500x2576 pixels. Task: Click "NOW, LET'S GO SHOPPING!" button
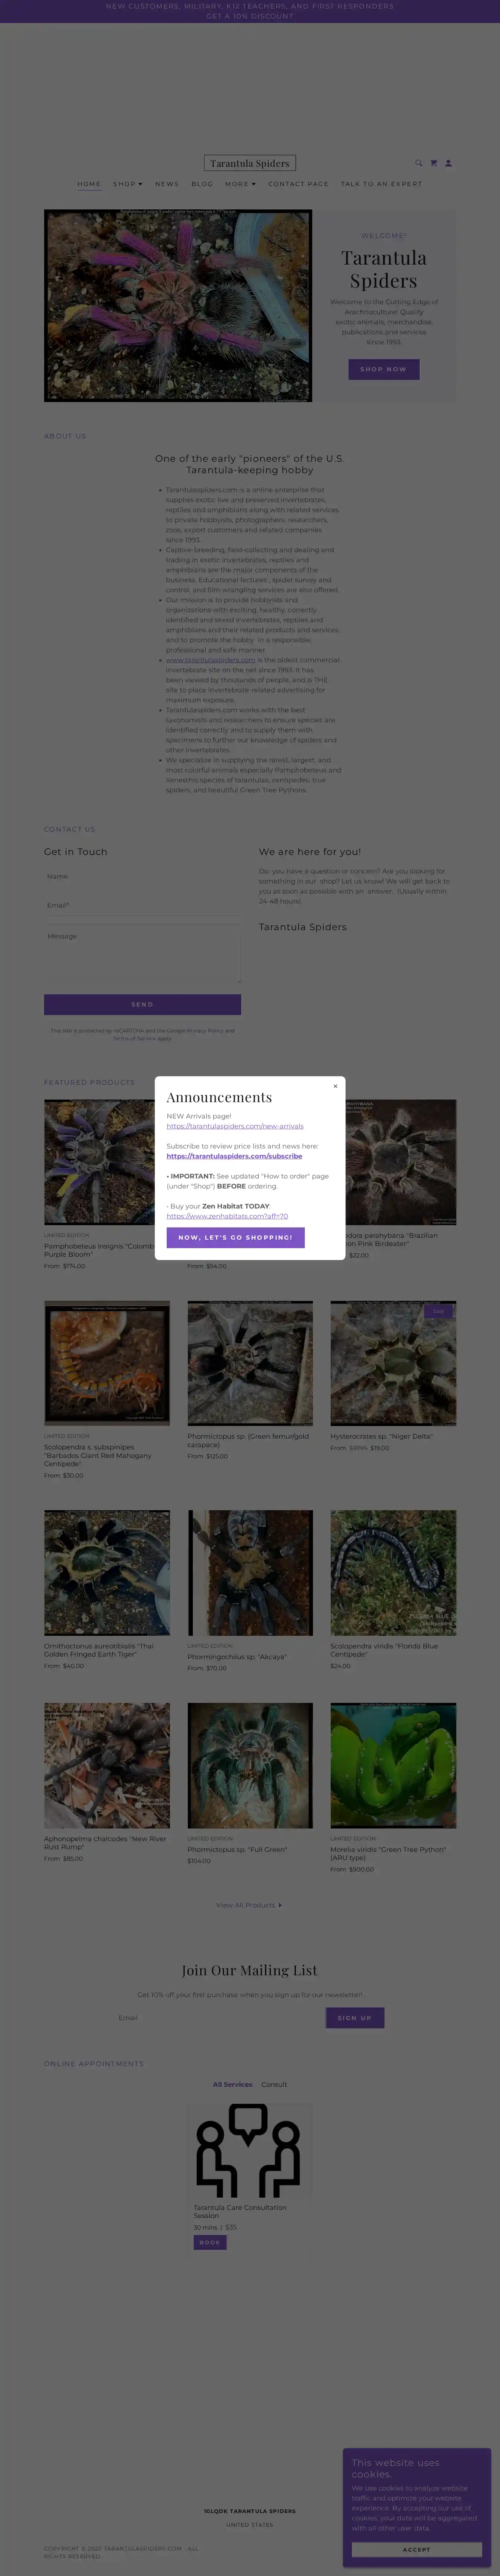tap(235, 1237)
